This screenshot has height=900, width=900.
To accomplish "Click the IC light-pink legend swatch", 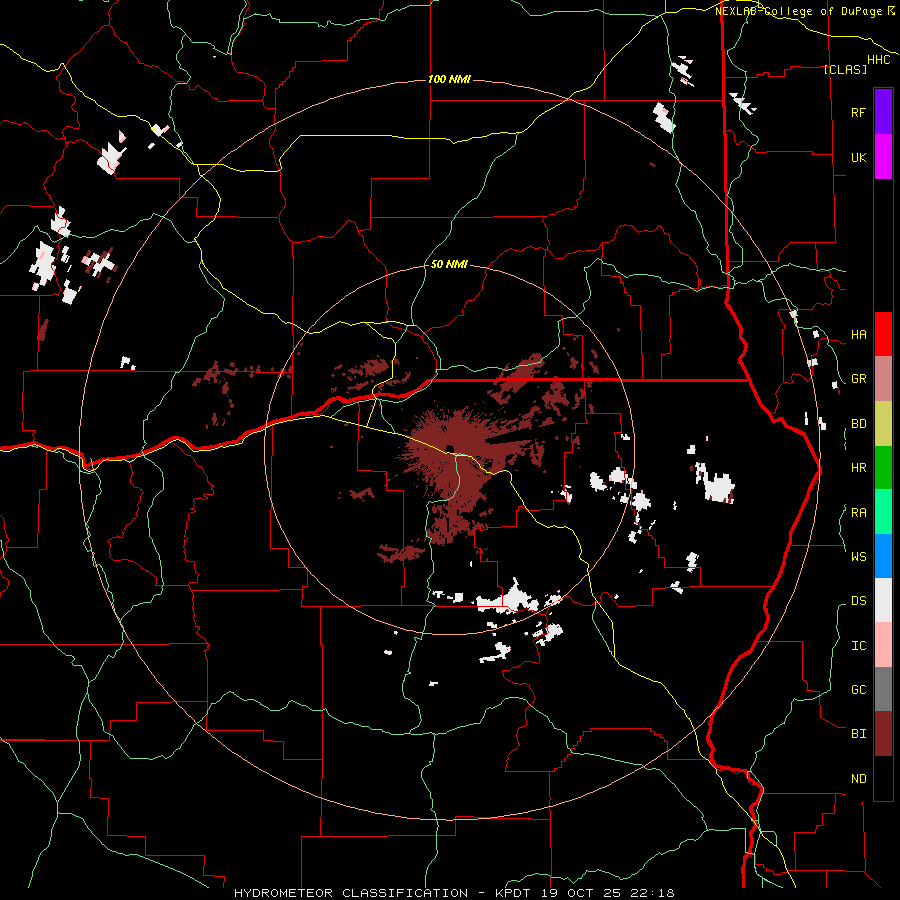I will click(x=883, y=645).
